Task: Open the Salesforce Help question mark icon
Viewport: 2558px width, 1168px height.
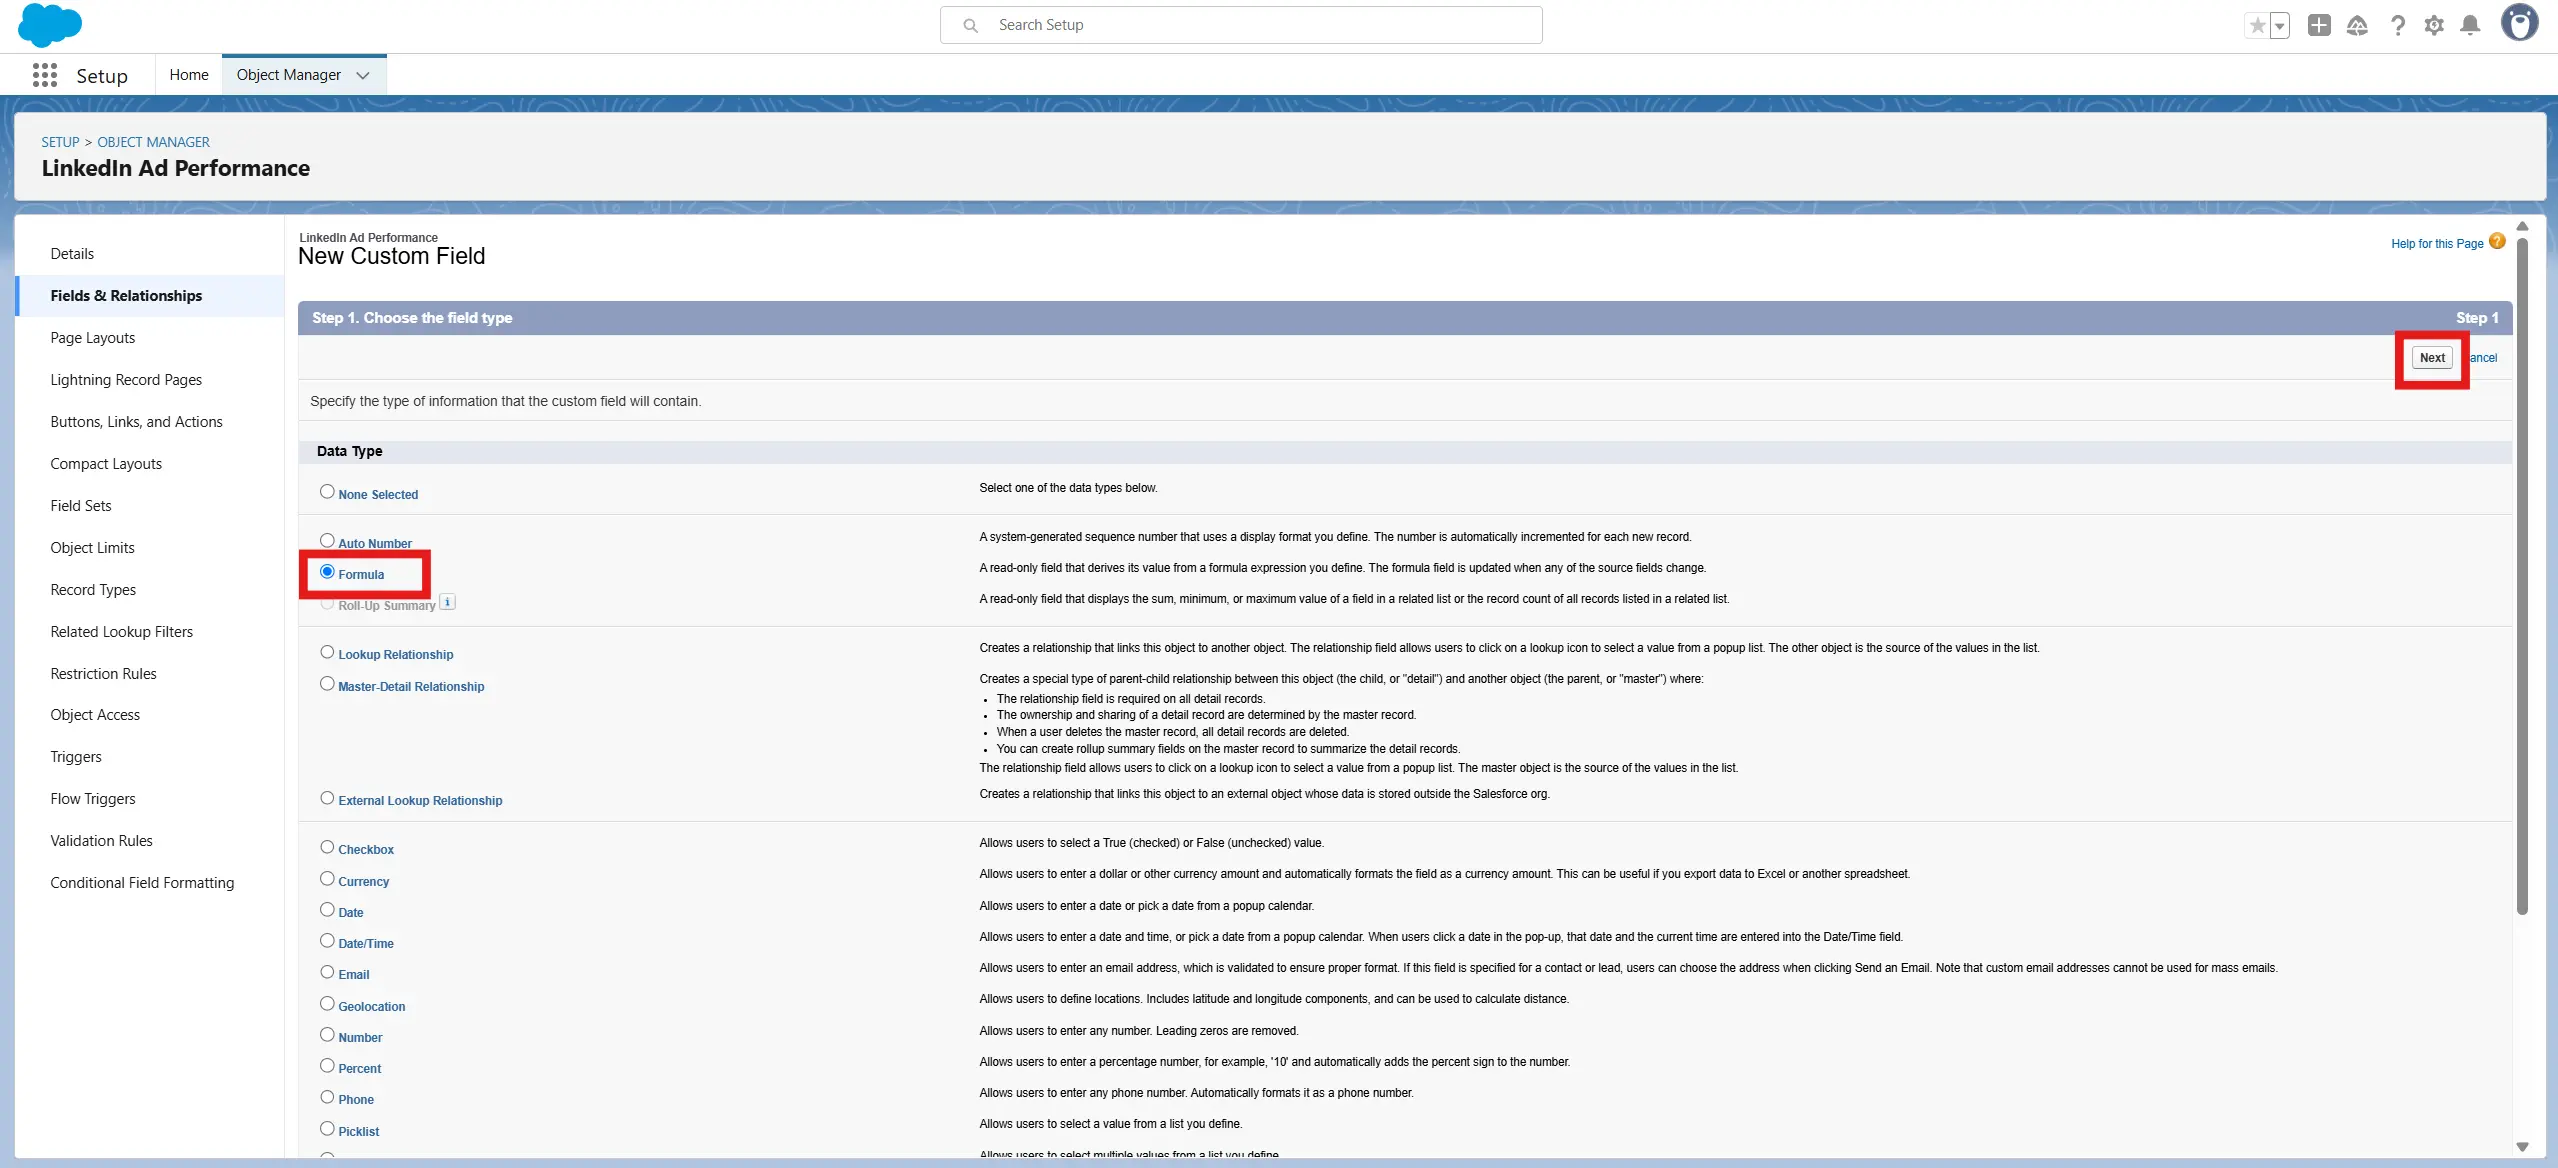Action: (x=2397, y=25)
